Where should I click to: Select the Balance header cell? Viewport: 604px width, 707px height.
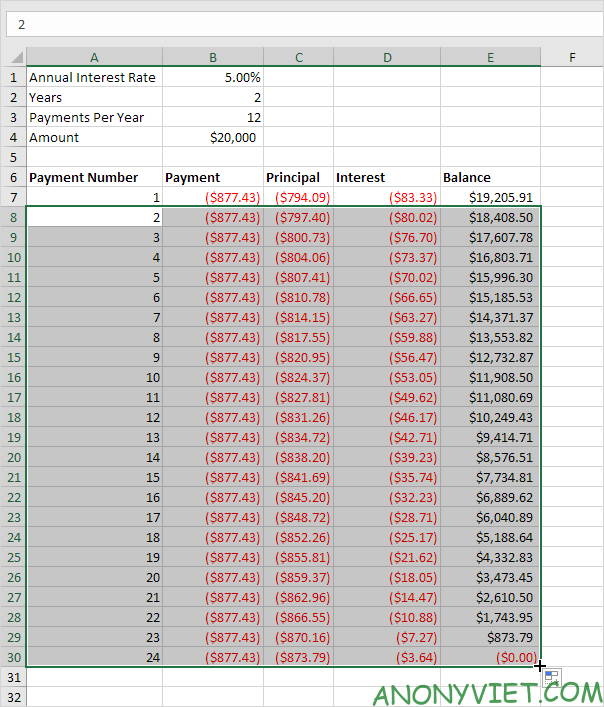click(x=490, y=178)
